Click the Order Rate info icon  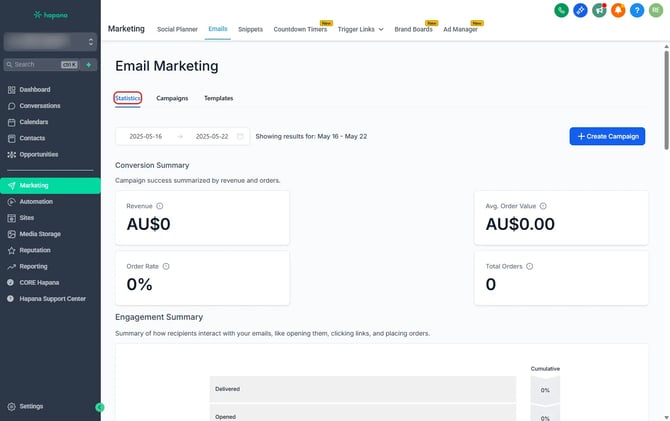point(166,267)
